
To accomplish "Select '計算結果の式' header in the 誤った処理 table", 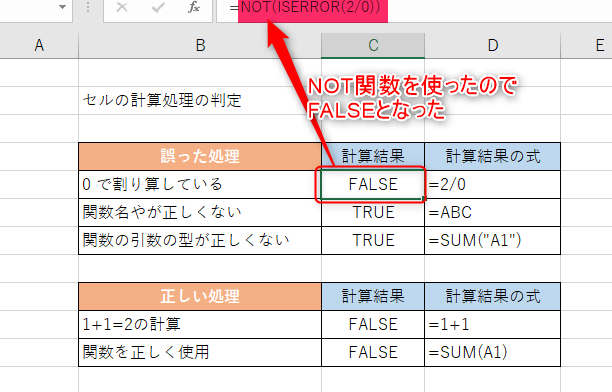I will 493,156.
